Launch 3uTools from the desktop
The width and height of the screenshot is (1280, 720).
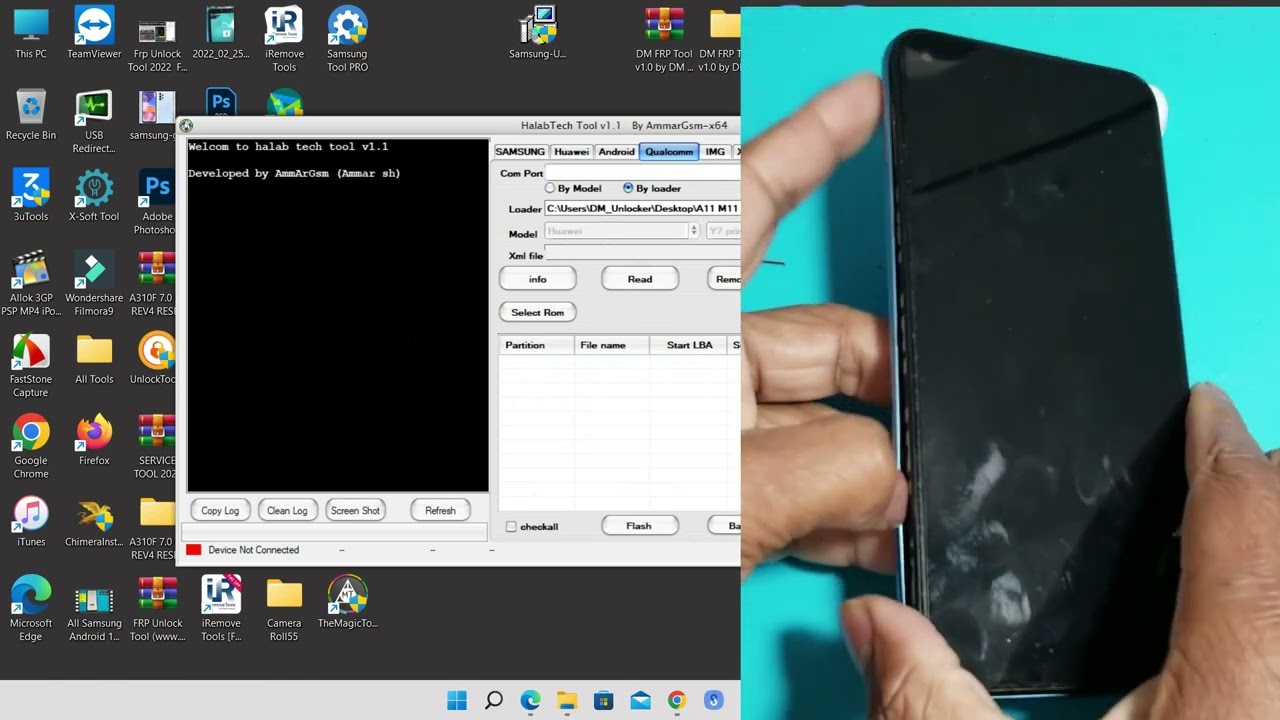pyautogui.click(x=31, y=196)
